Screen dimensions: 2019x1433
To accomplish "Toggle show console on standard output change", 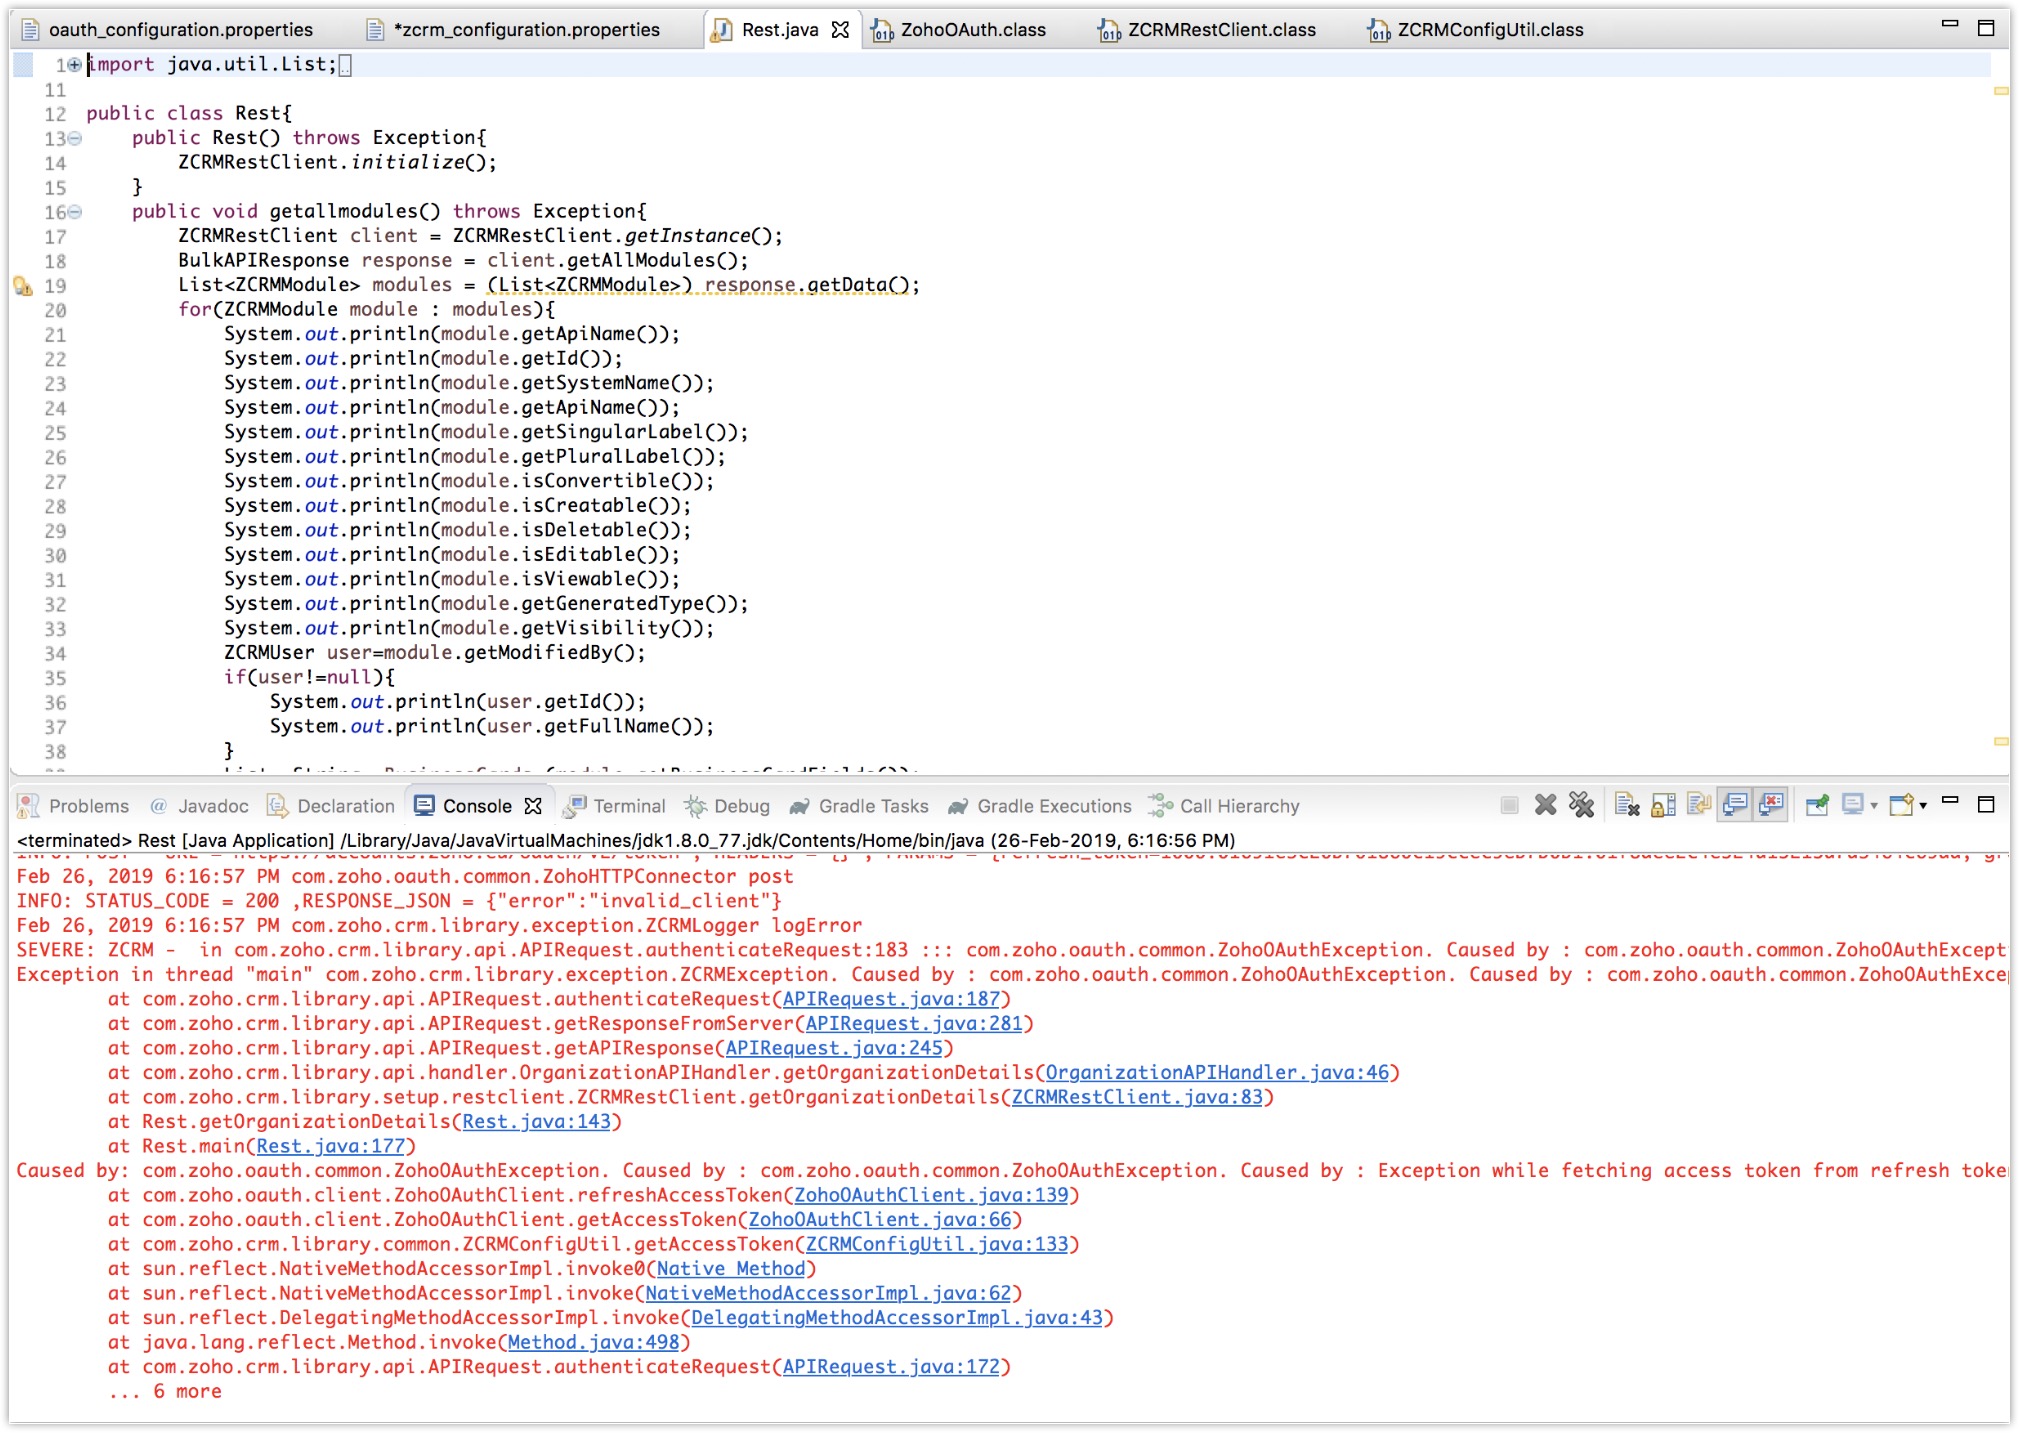I will pyautogui.click(x=1735, y=805).
